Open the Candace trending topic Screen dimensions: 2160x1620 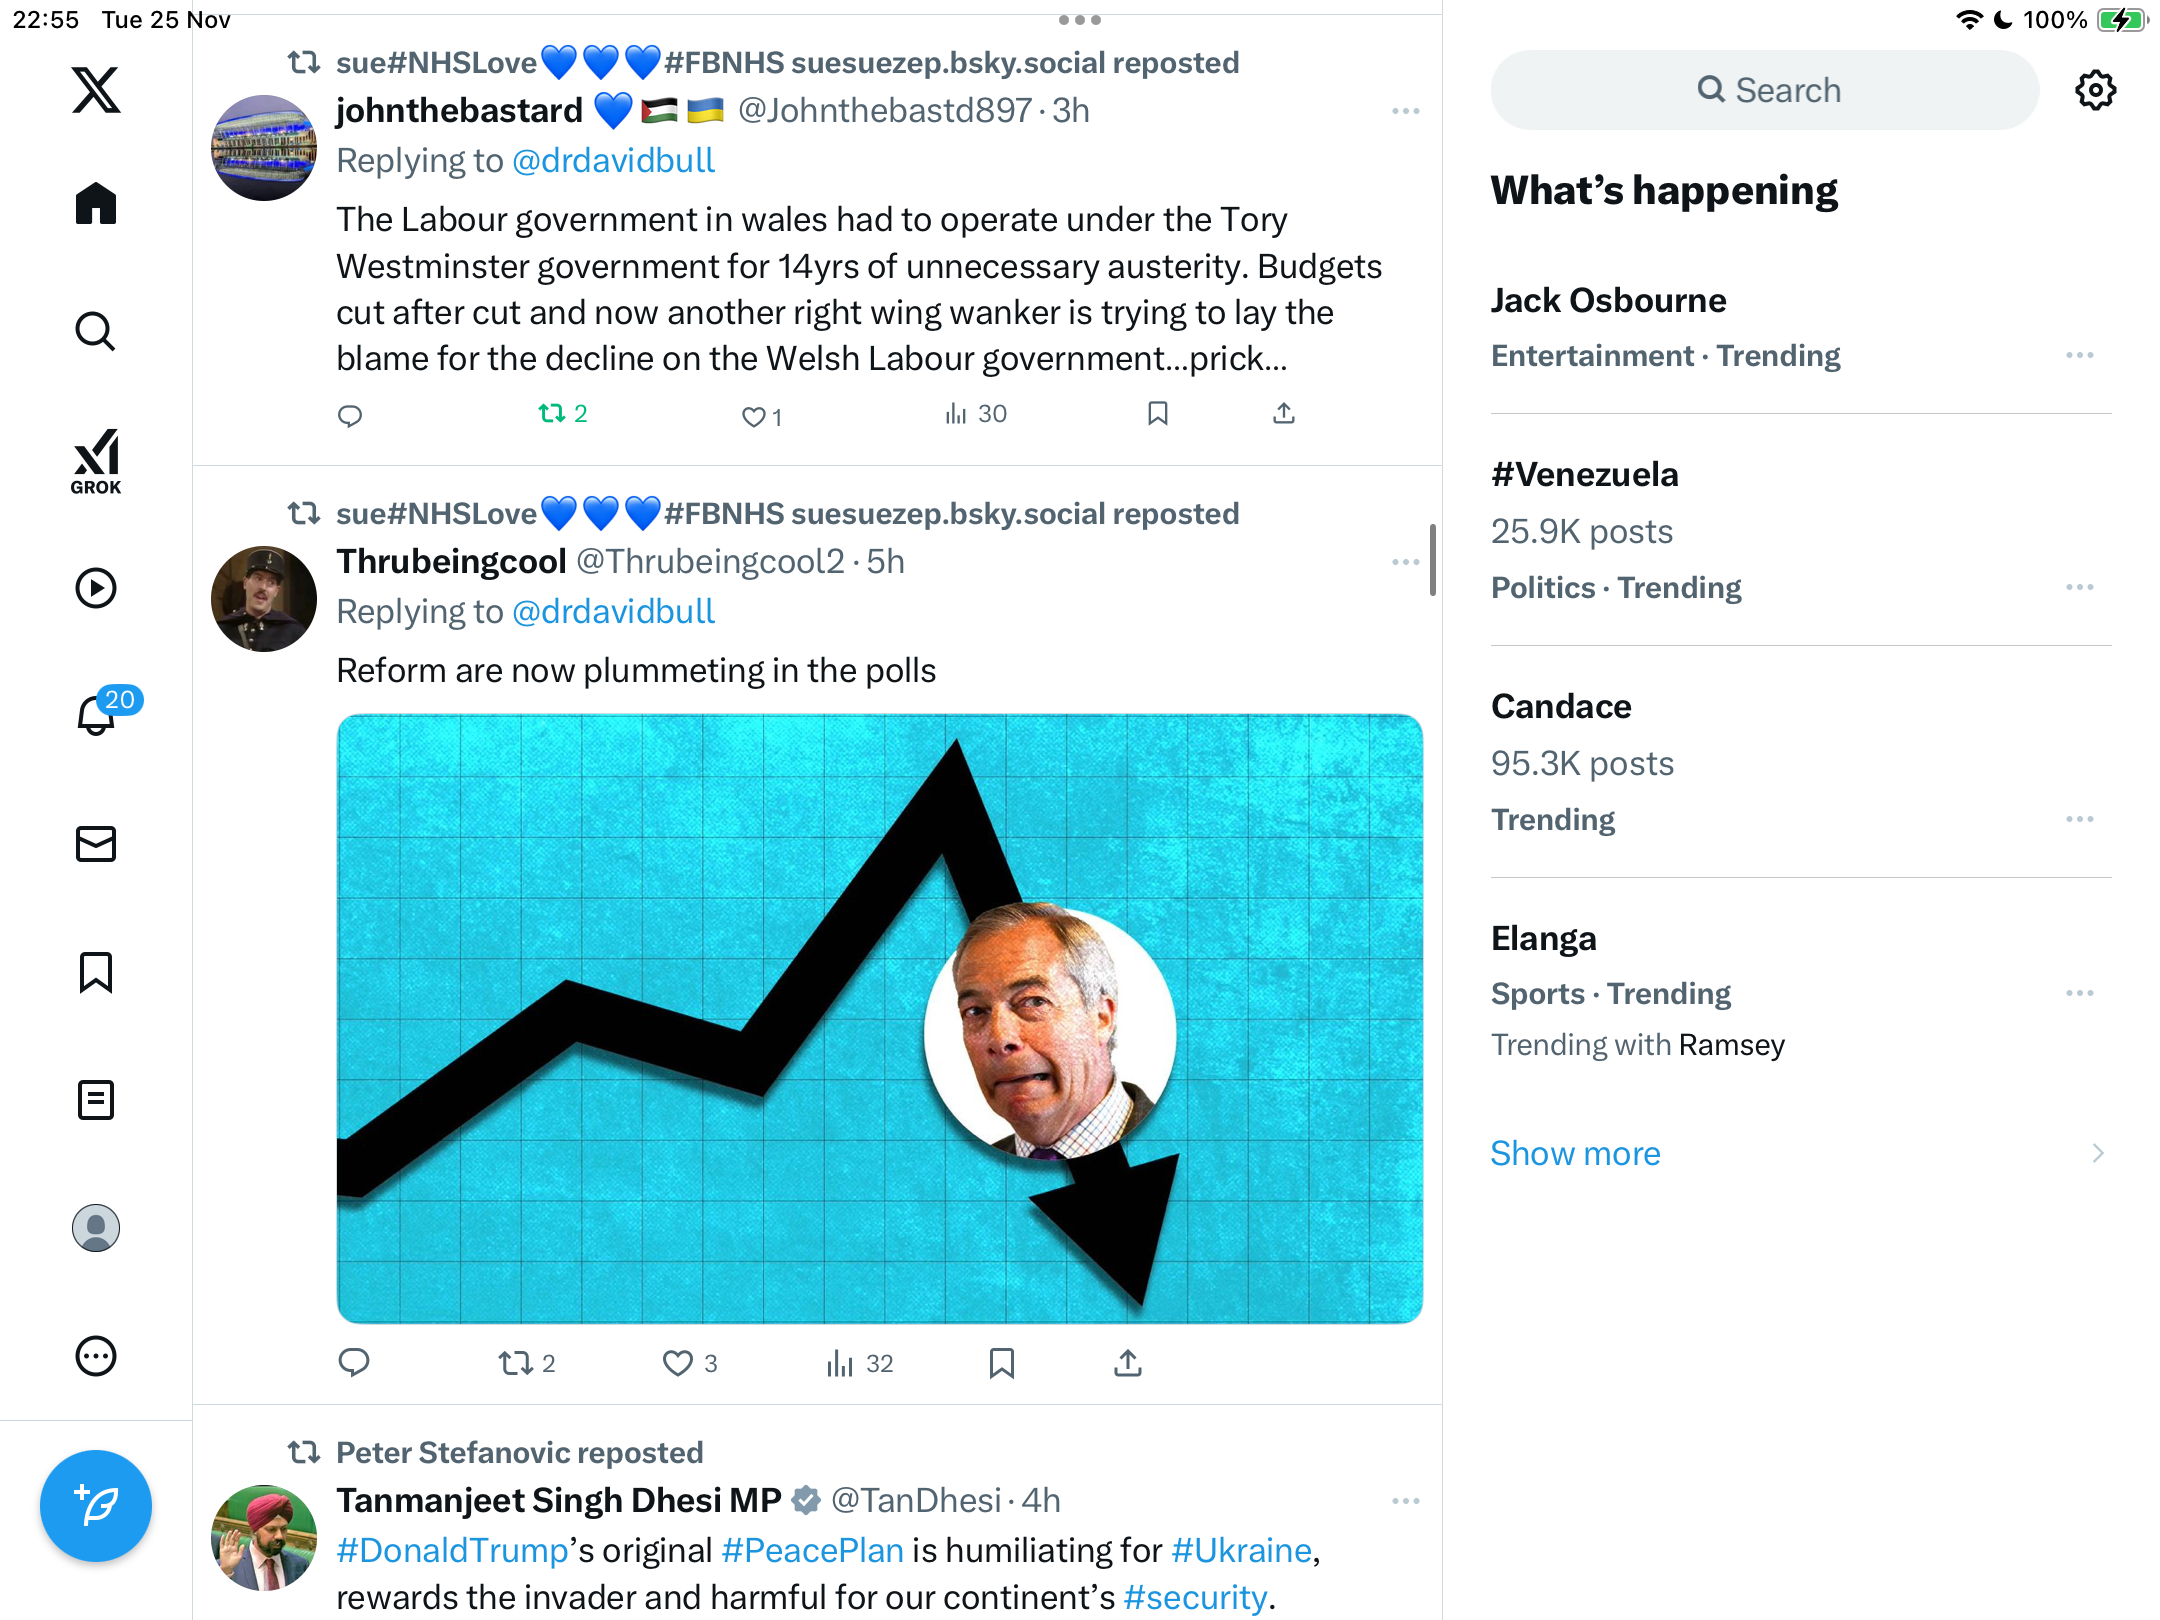(1801, 762)
